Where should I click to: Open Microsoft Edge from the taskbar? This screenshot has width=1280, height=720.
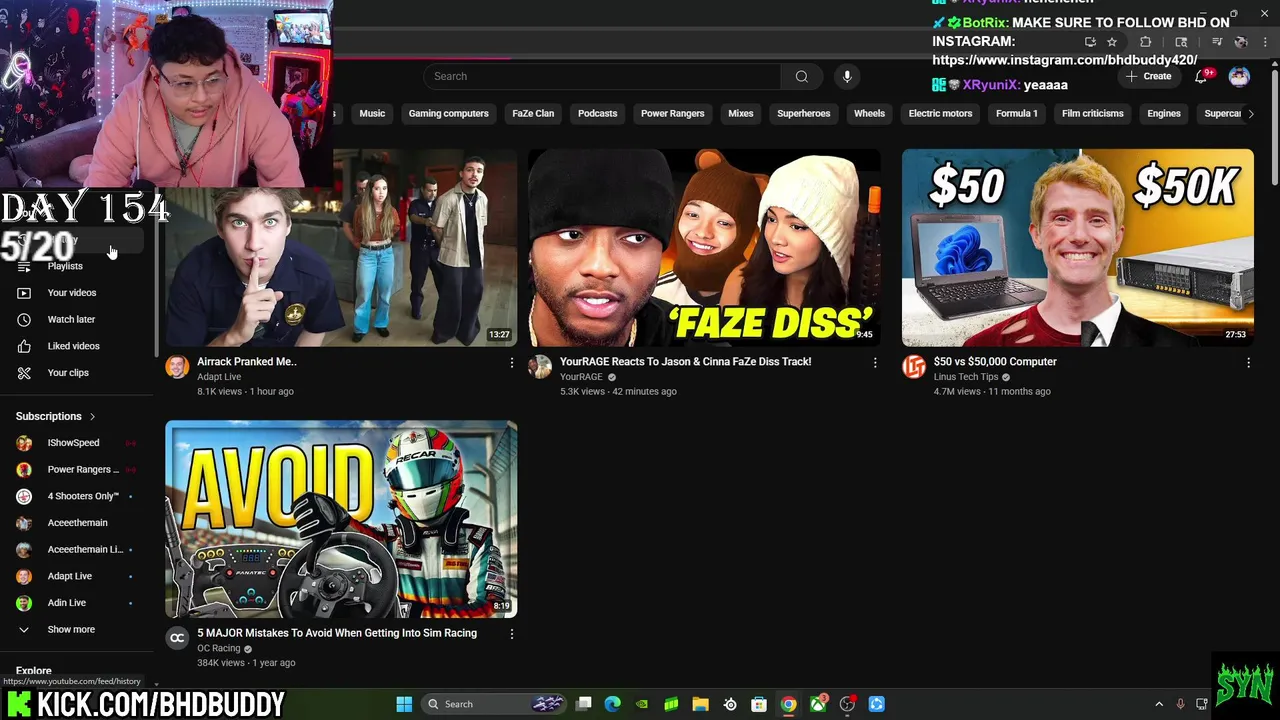(x=613, y=704)
